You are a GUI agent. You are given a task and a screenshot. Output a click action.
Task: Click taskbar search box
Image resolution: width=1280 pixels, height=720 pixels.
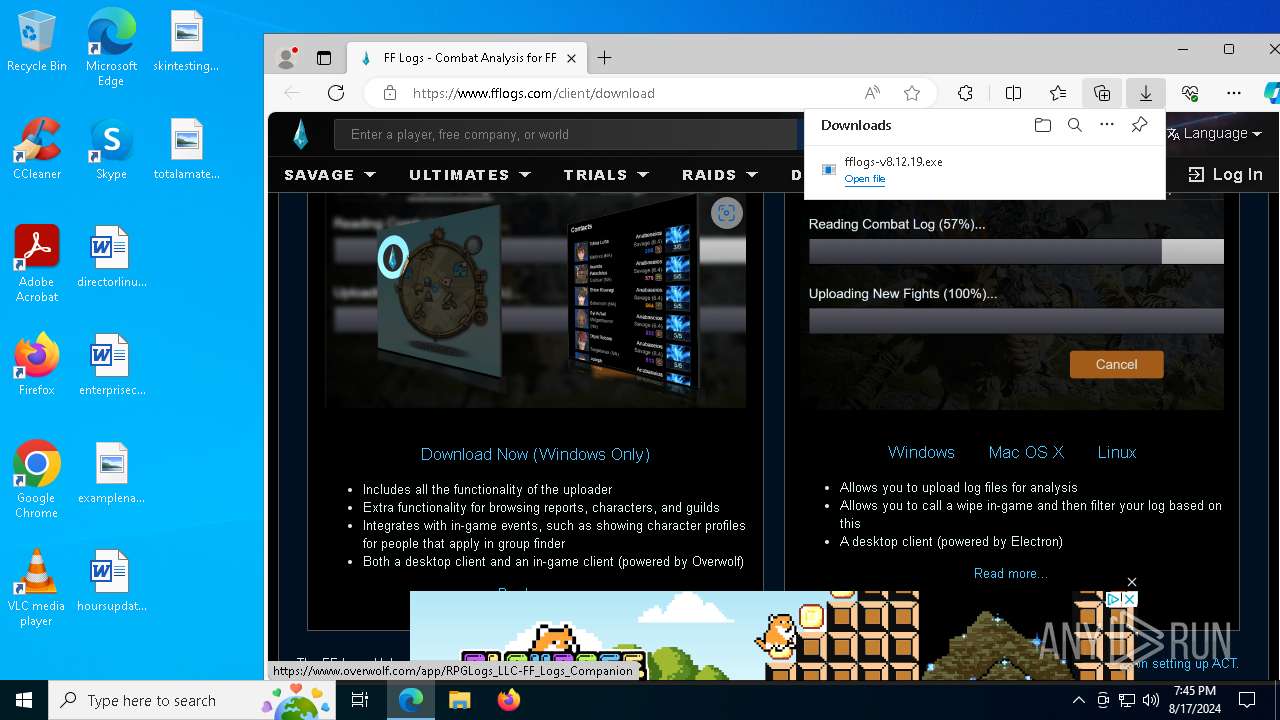point(191,700)
